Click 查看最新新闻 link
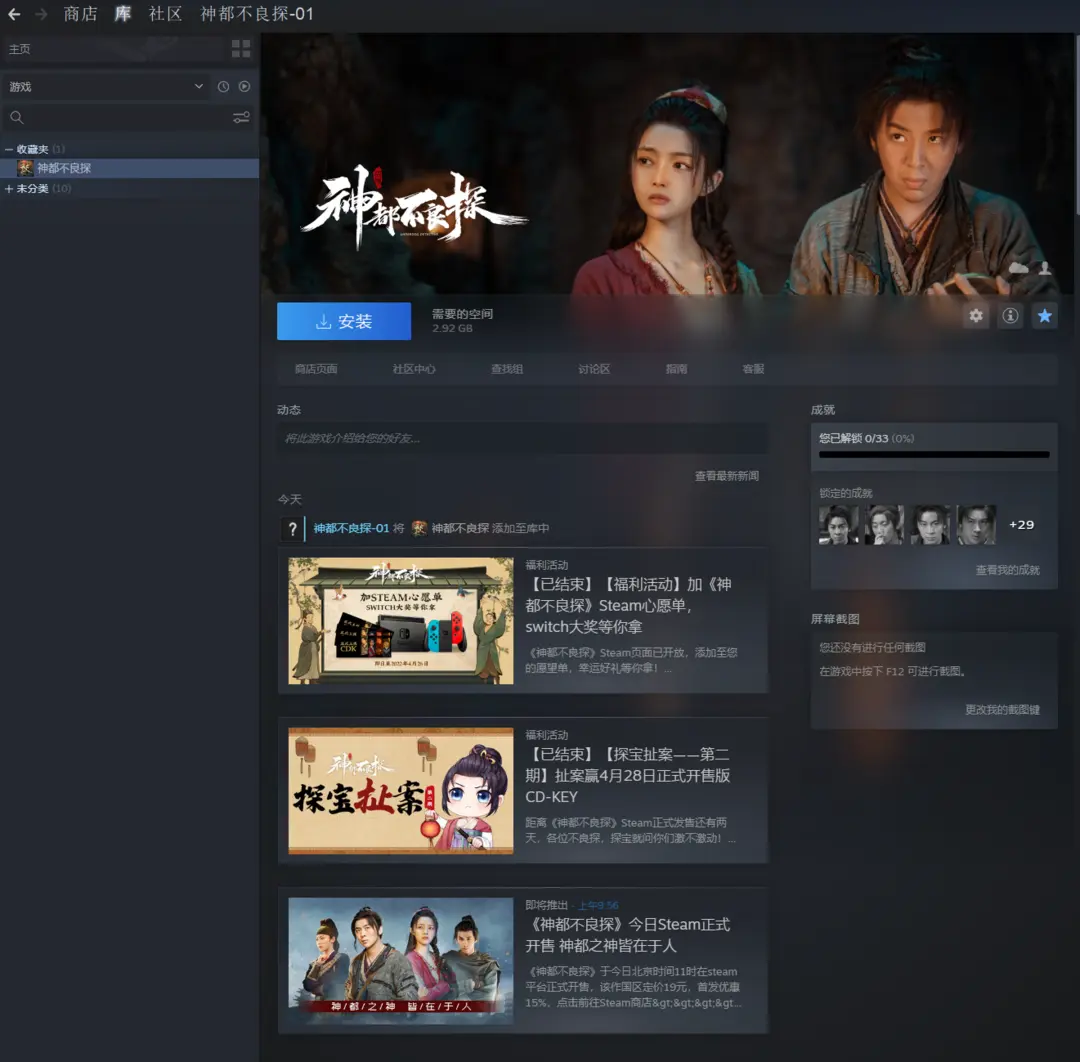Image resolution: width=1080 pixels, height=1062 pixels. pyautogui.click(x=727, y=476)
